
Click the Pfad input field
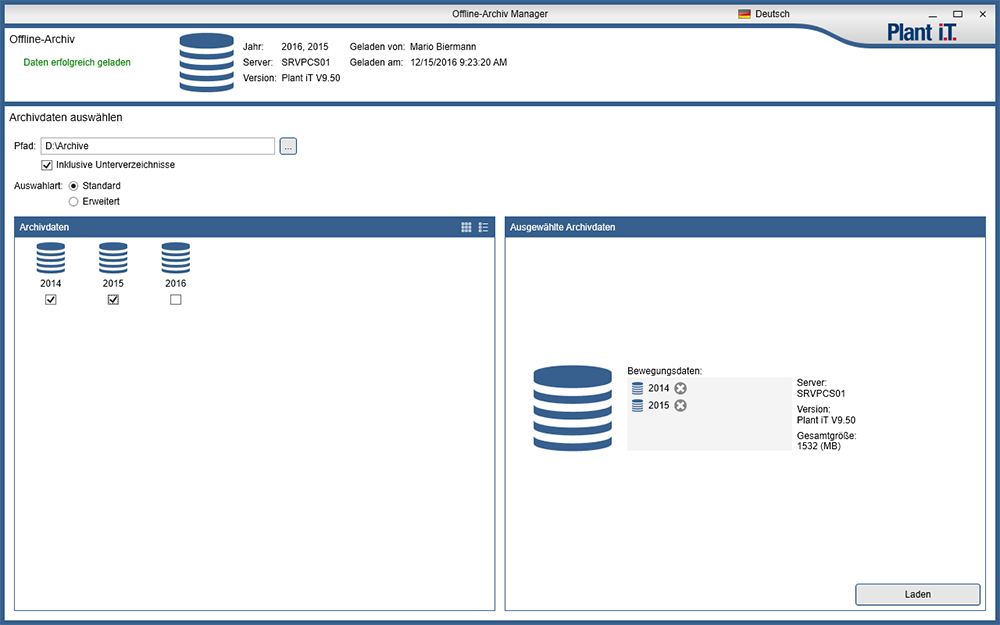tap(157, 147)
